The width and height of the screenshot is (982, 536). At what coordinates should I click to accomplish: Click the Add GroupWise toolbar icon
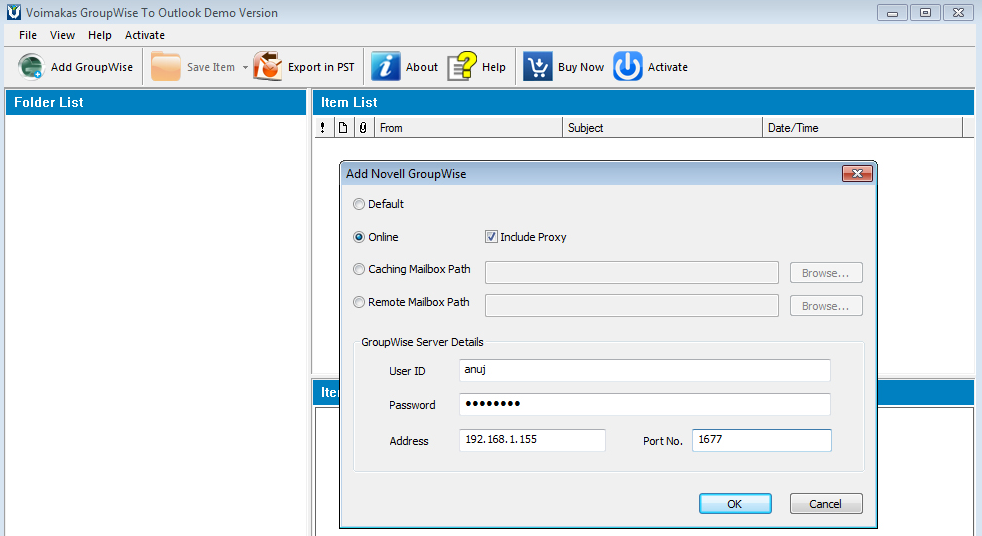[x=31, y=66]
